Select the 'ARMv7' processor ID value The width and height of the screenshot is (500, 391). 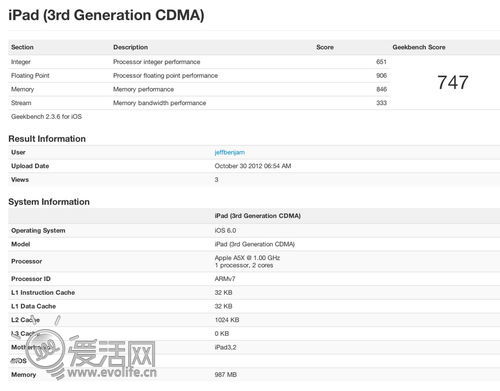coord(225,279)
